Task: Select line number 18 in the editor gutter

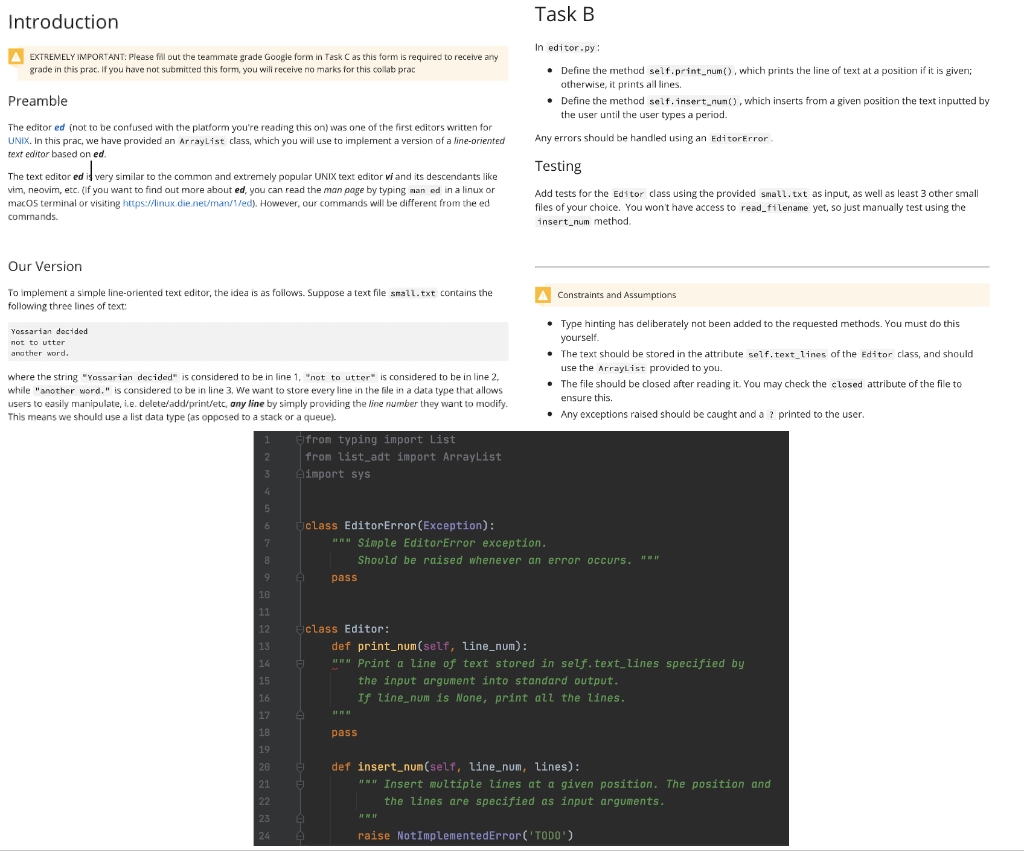Action: coord(264,731)
